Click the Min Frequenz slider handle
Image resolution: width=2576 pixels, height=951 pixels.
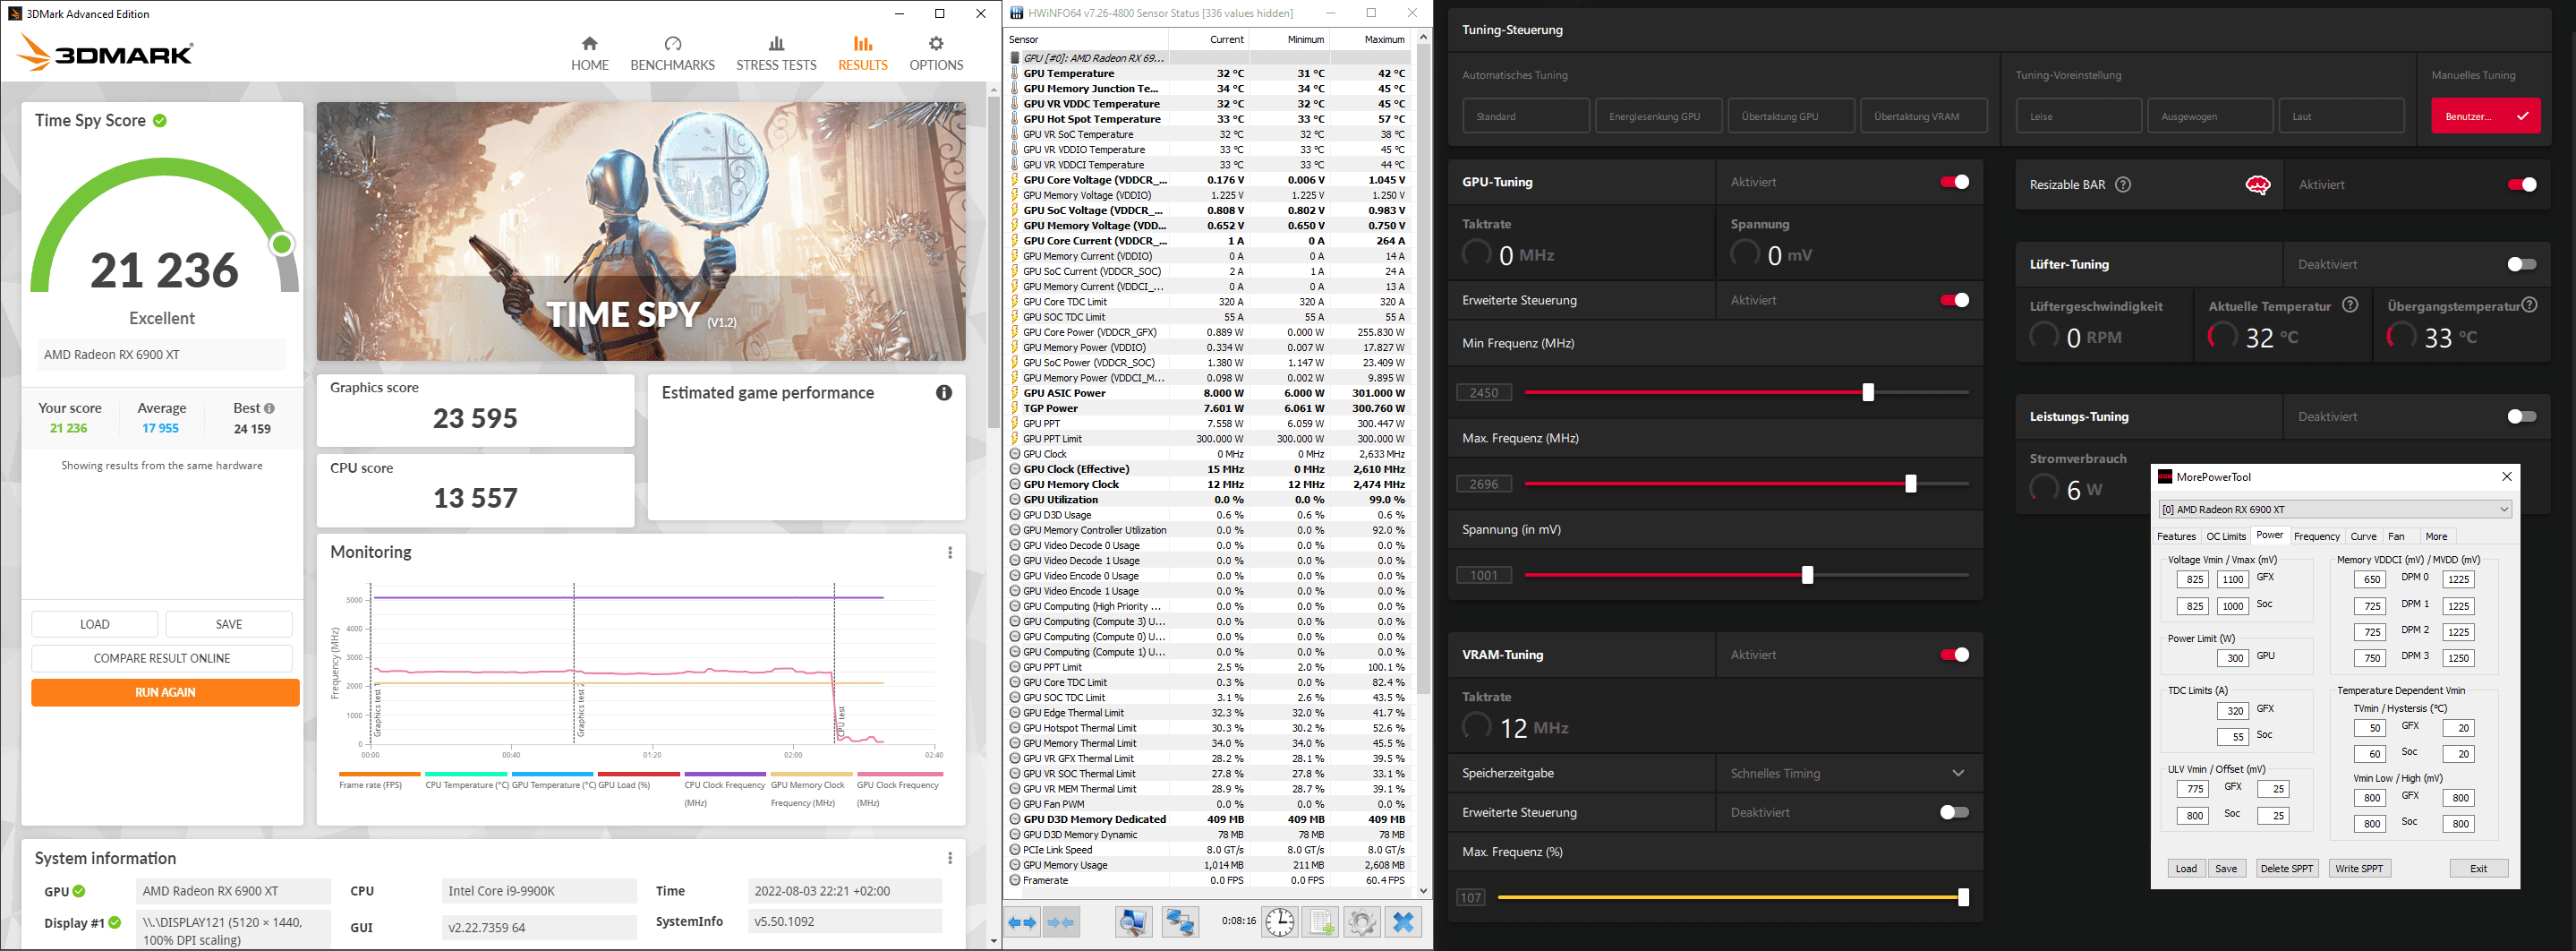tap(1868, 393)
